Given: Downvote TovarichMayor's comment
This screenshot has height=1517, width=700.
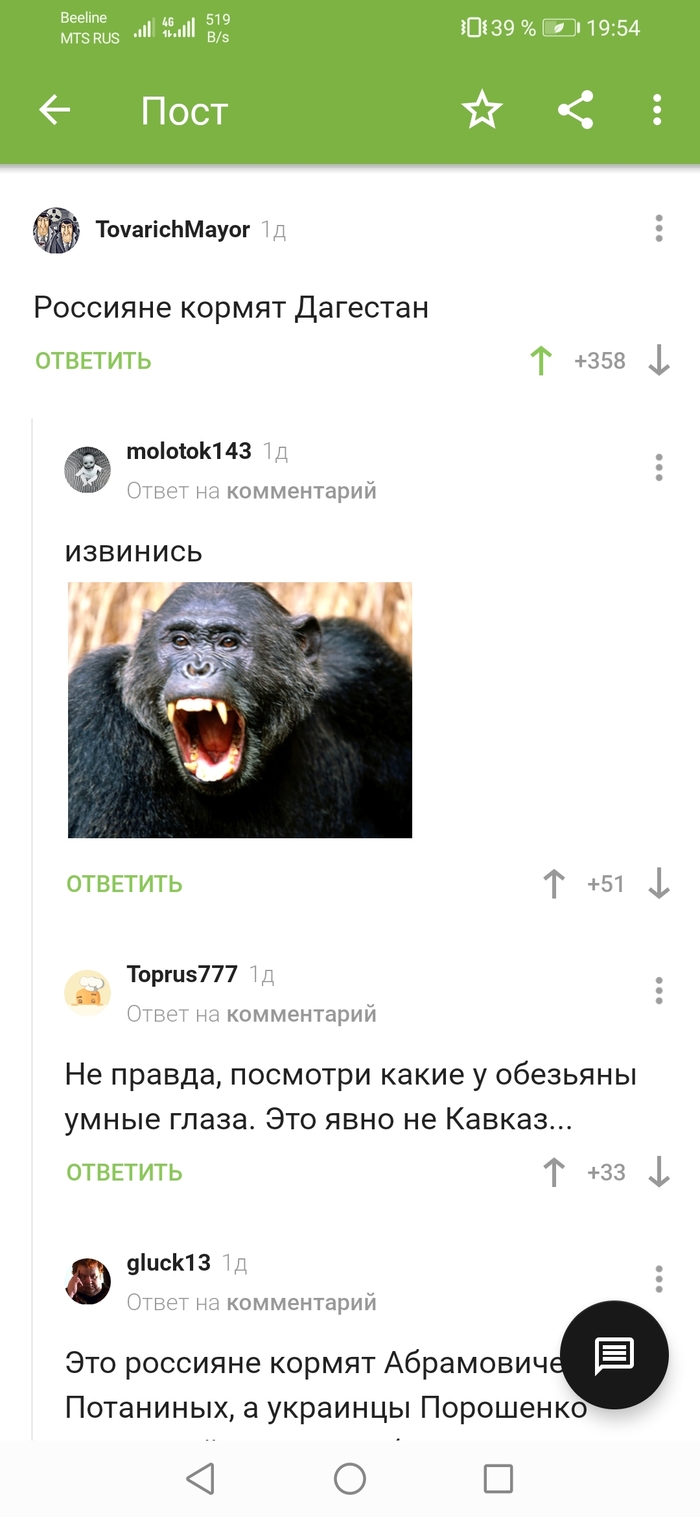Looking at the screenshot, I should 658,361.
